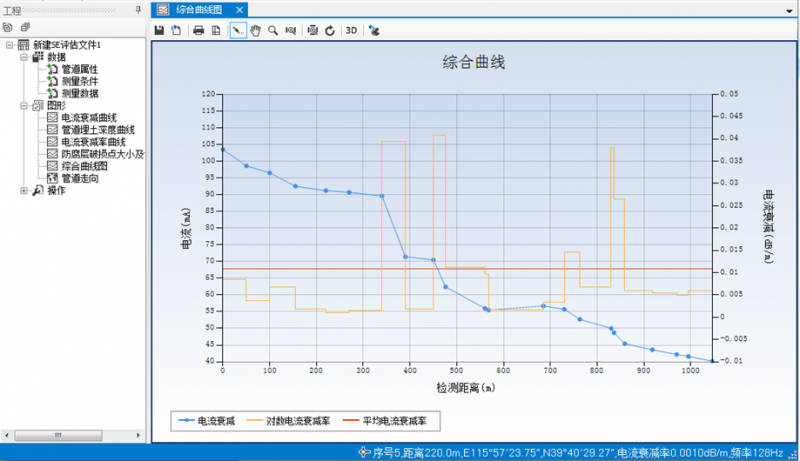Click the chart title 综合曲线

[473, 63]
